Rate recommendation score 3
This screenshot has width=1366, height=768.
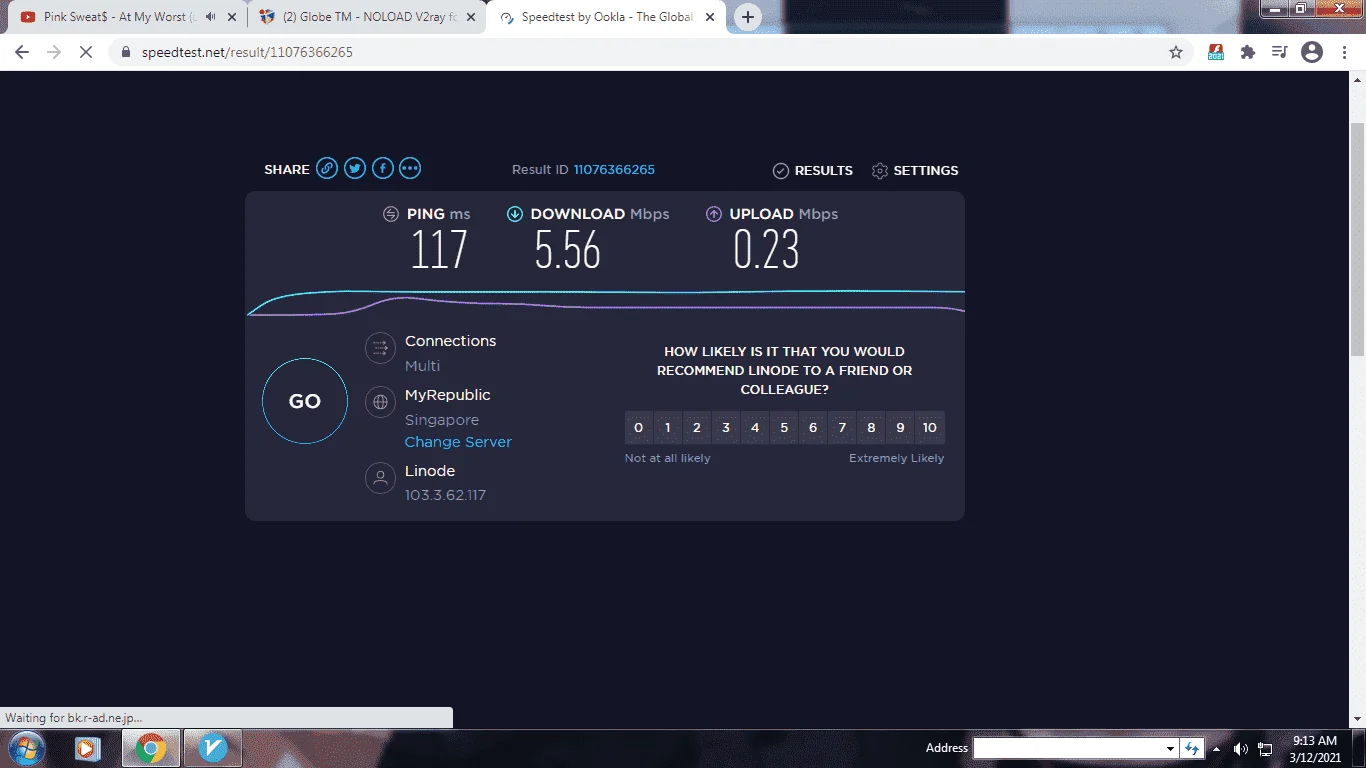(726, 428)
